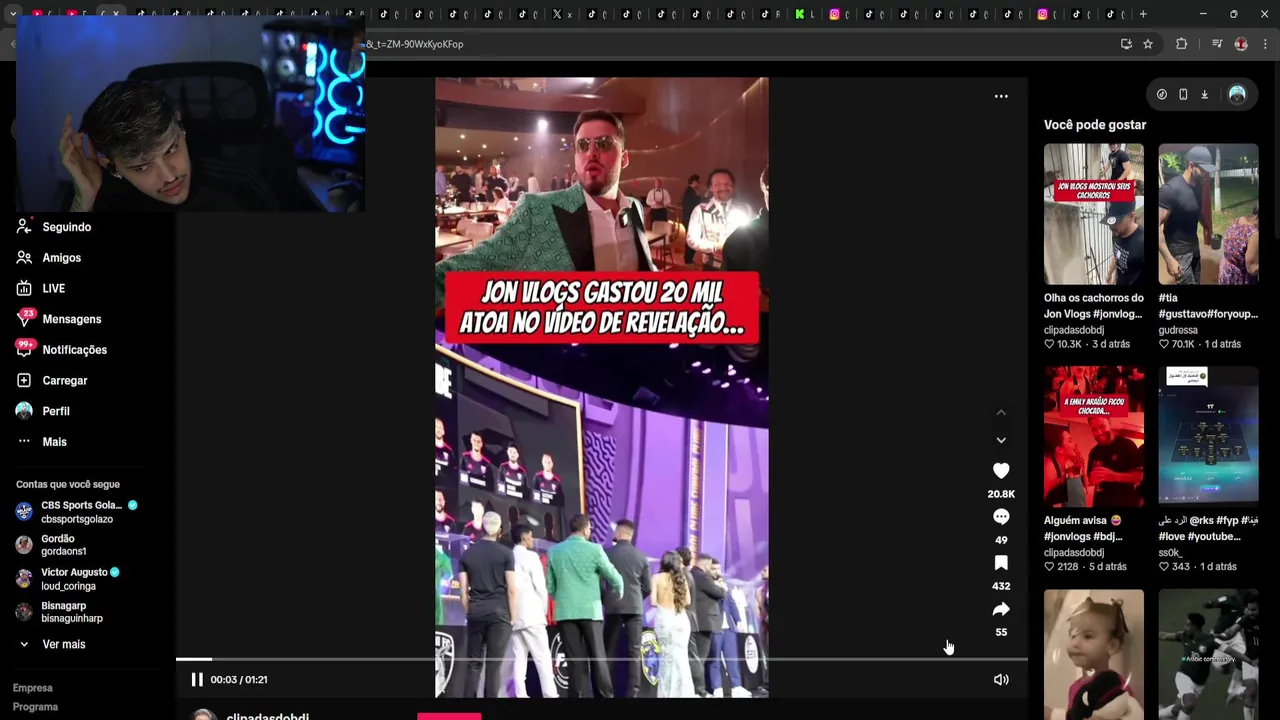Open Chrome extensions puzzle icon
This screenshot has height=720, width=1280.
pos(1181,44)
